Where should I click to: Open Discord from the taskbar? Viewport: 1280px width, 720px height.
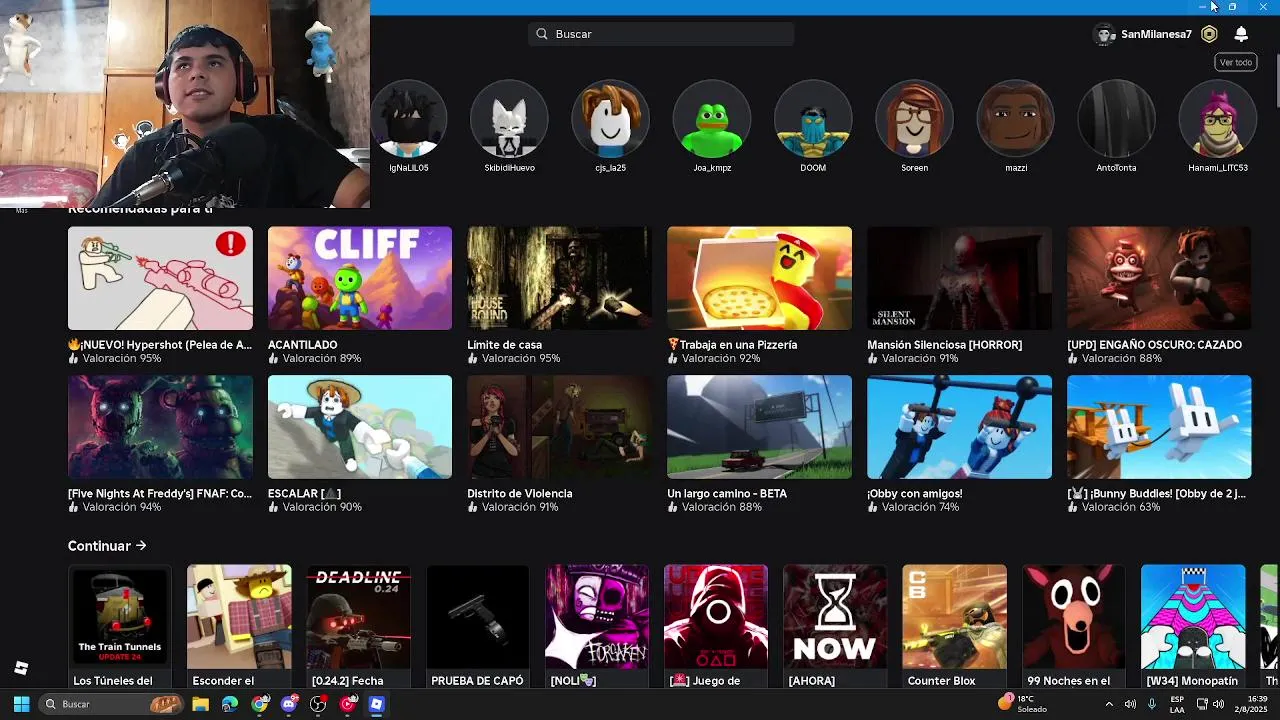pyautogui.click(x=290, y=704)
